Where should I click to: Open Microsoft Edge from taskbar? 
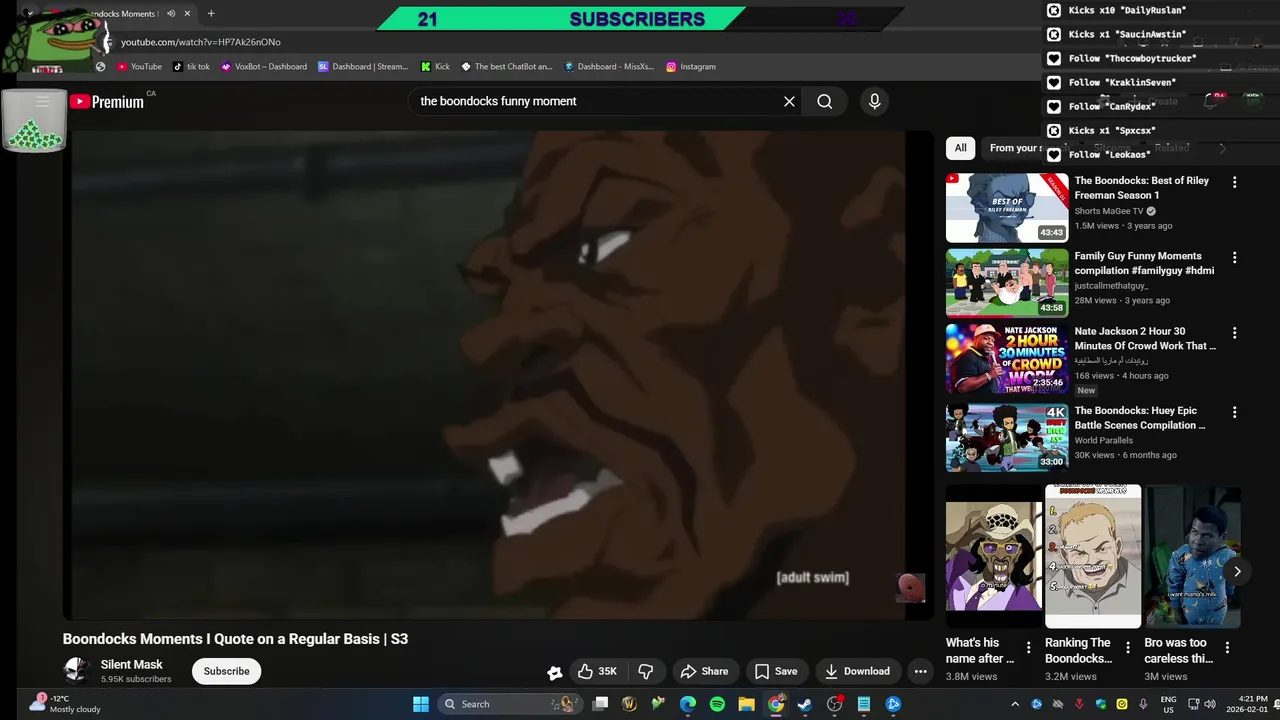(688, 704)
